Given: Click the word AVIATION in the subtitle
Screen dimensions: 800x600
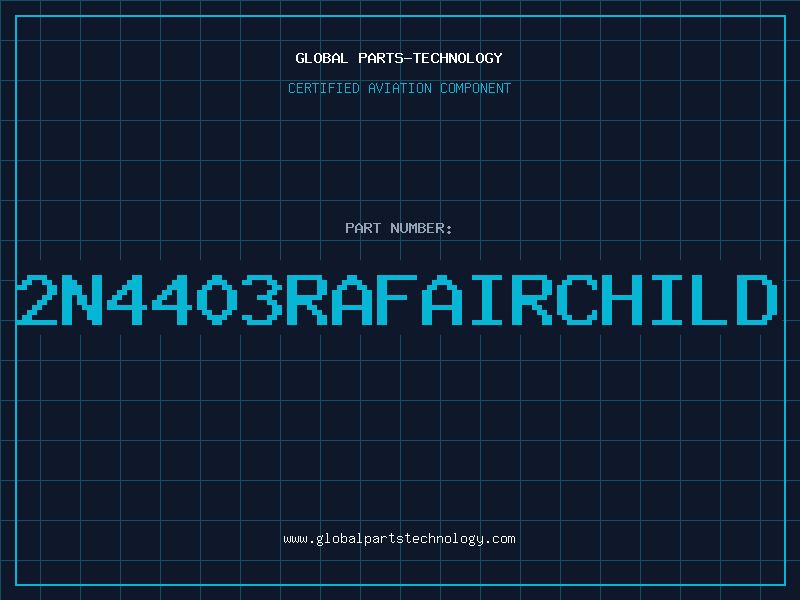Looking at the screenshot, I should [400, 88].
